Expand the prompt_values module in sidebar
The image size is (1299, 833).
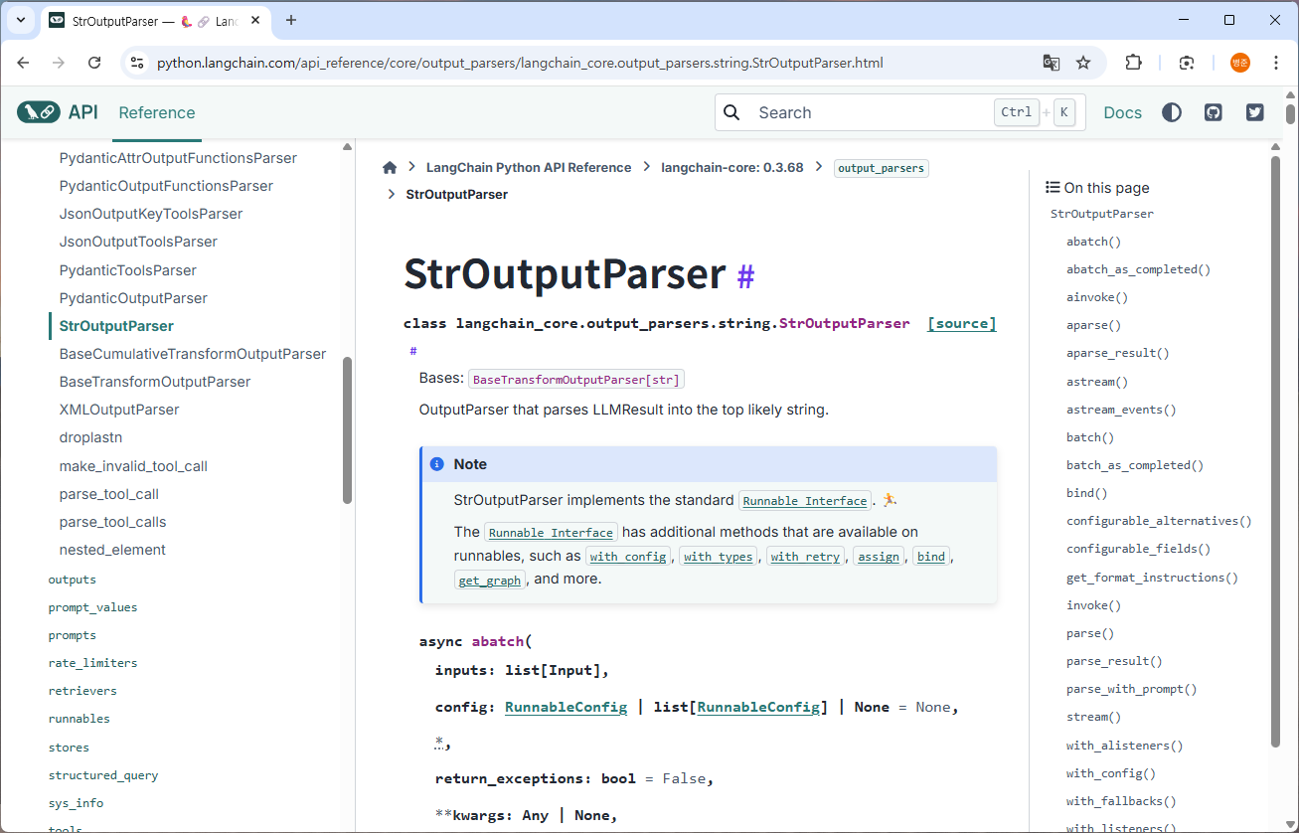pyautogui.click(x=93, y=607)
